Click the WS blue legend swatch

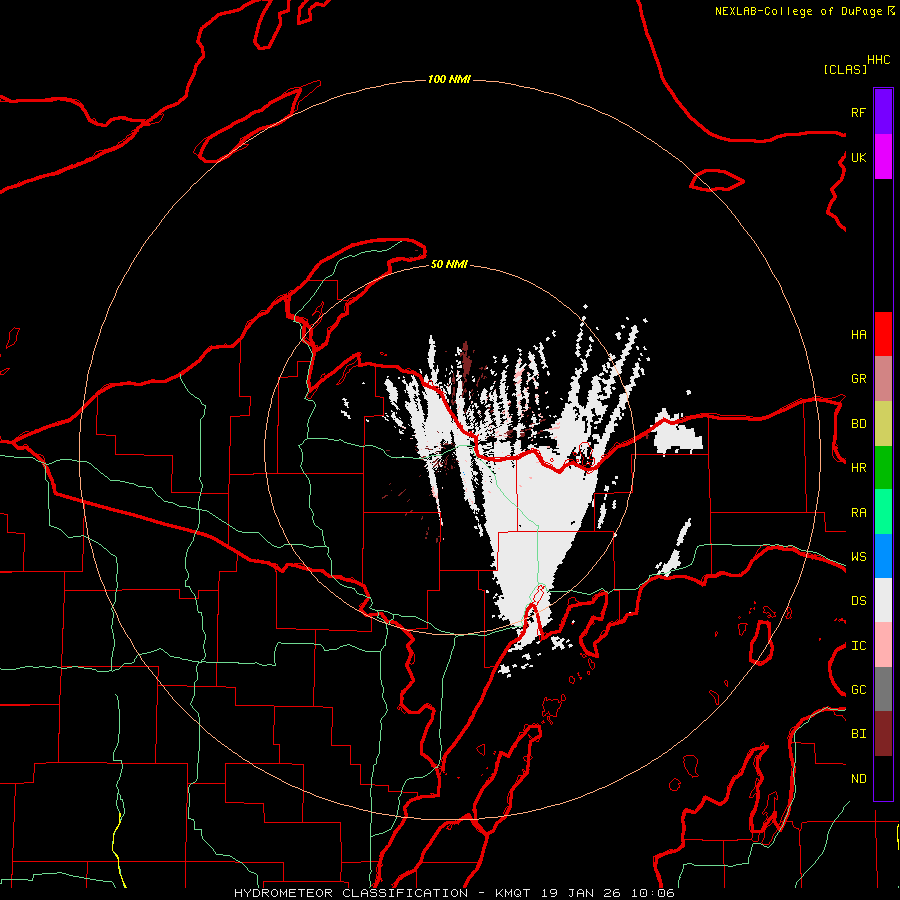pyautogui.click(x=883, y=556)
